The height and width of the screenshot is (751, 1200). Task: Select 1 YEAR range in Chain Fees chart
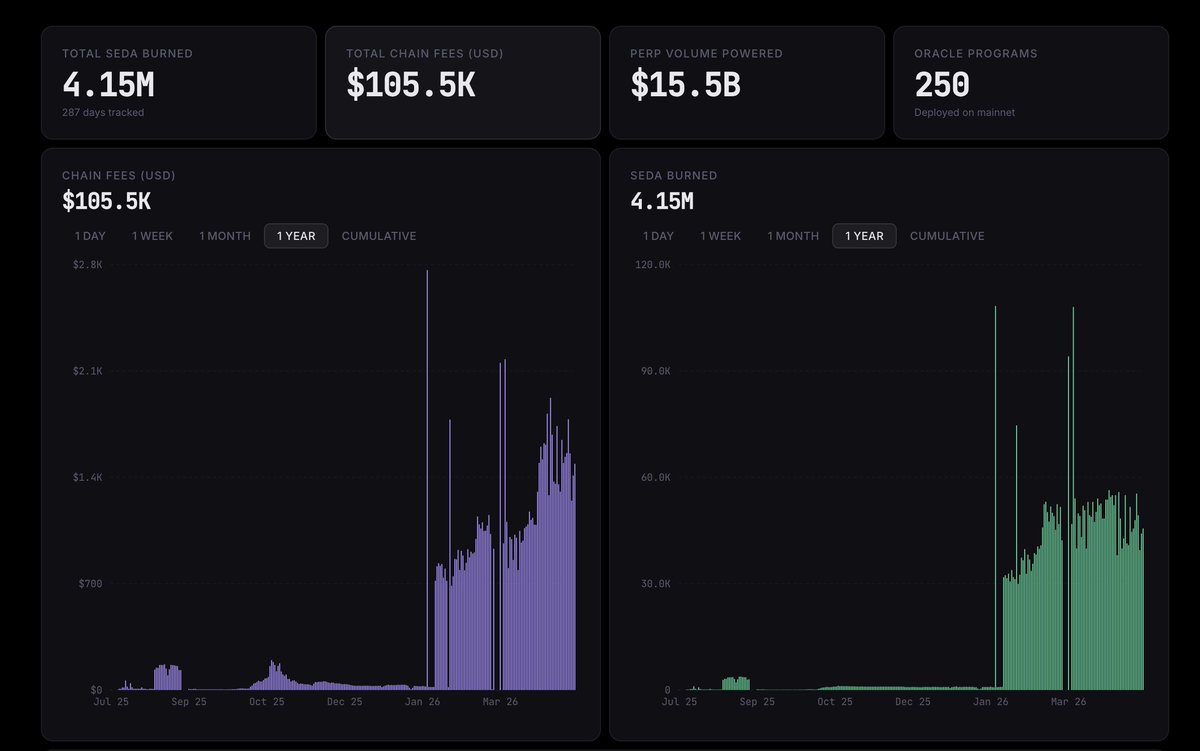tap(296, 236)
